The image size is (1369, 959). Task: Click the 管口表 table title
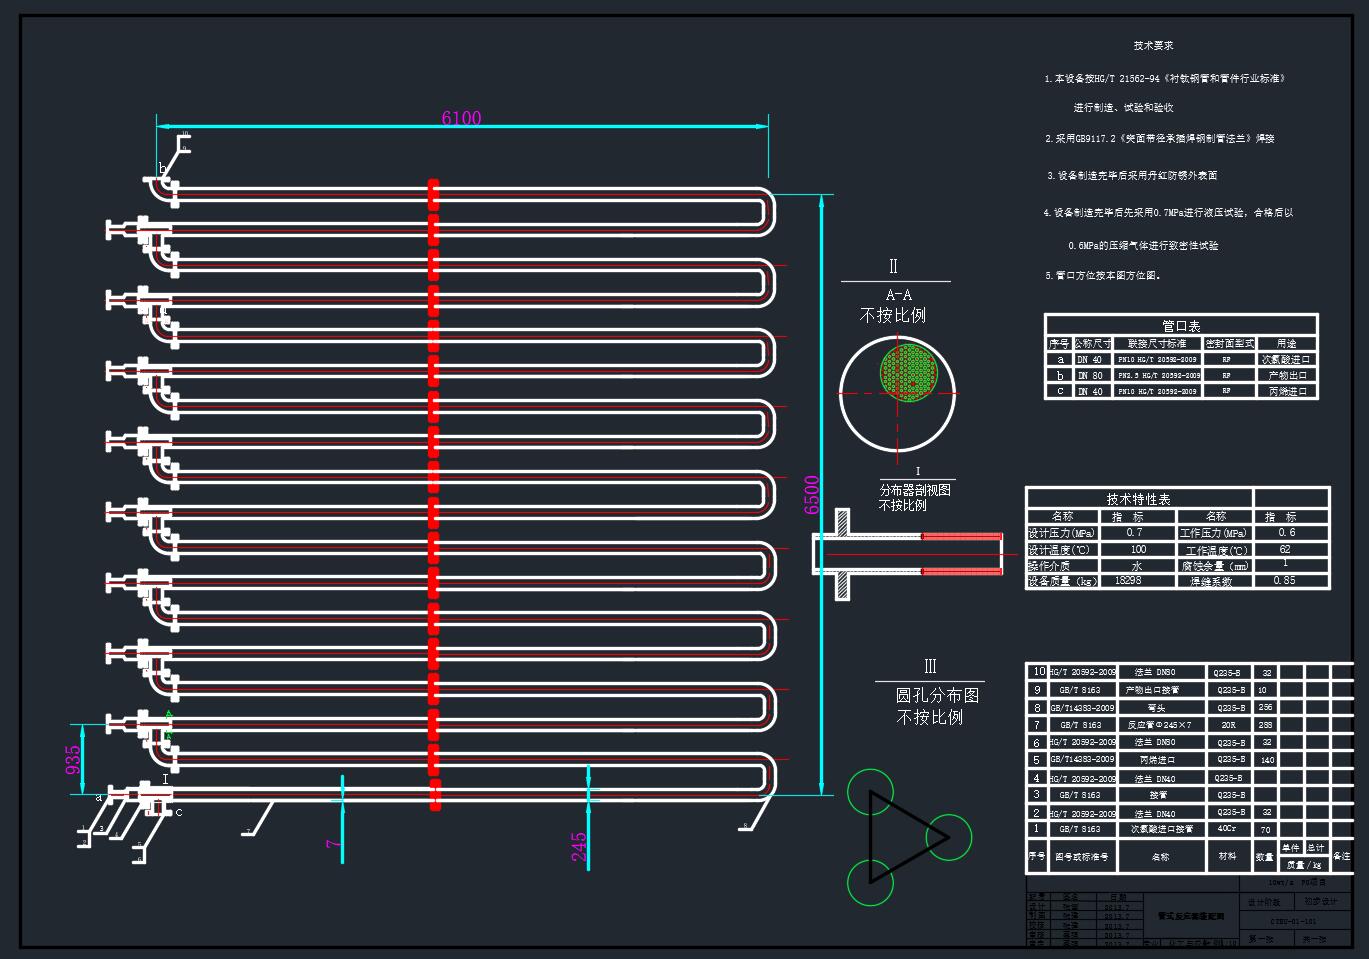click(x=1181, y=326)
